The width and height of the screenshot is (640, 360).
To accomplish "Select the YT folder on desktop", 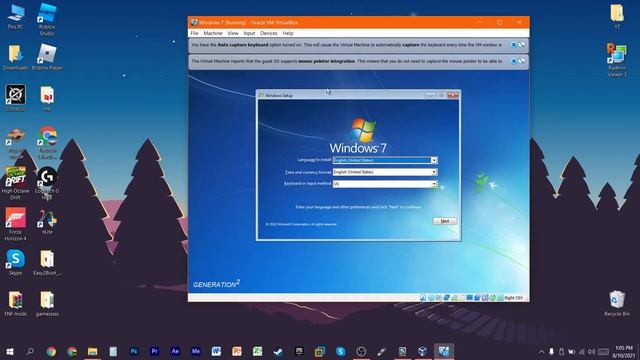I will click(617, 17).
